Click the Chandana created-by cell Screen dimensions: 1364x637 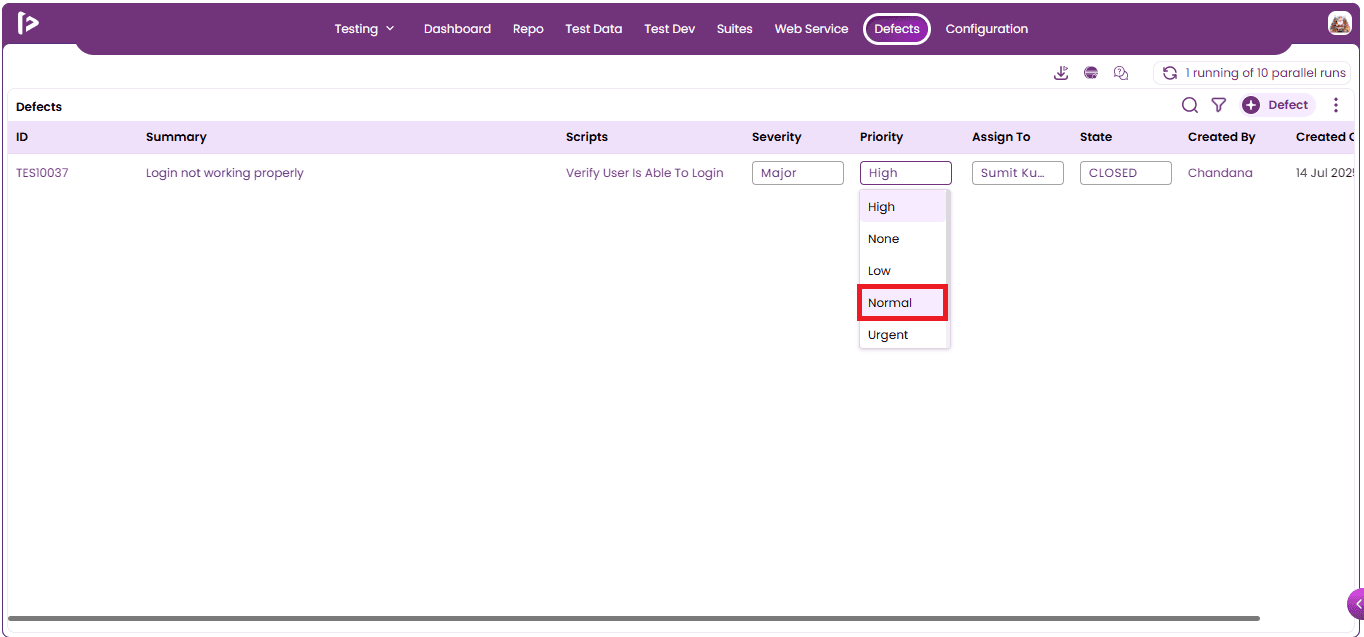tap(1220, 173)
